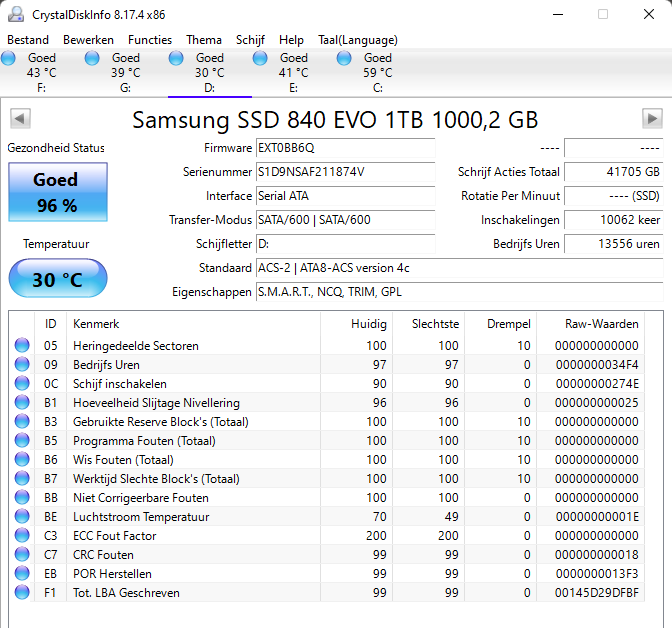Viewport: 672px width, 628px height.
Task: Click status orb for Wis Fouten
Action: click(x=22, y=460)
